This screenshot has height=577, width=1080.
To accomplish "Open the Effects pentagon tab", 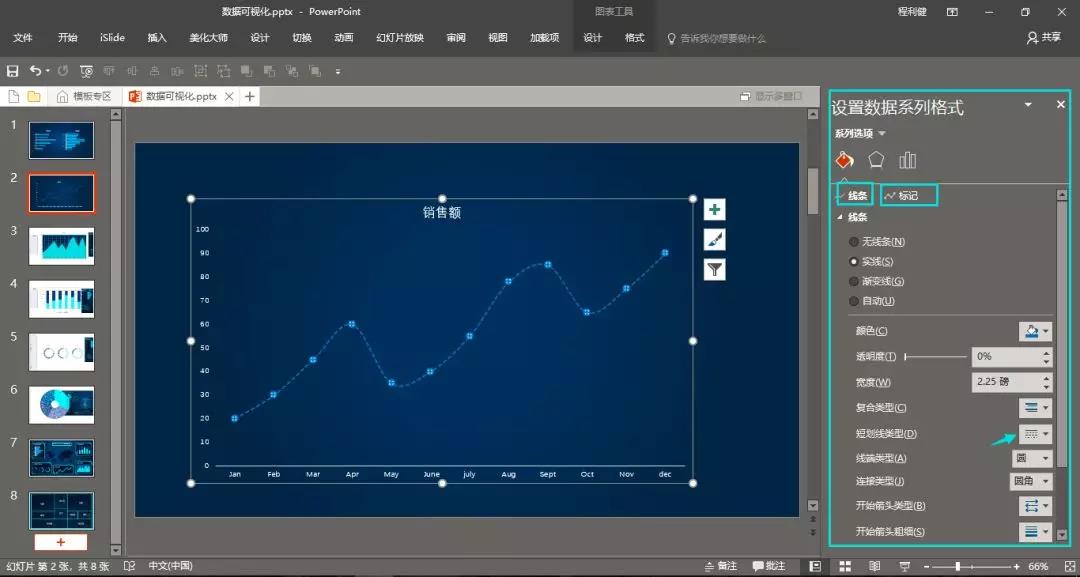I will [875, 160].
